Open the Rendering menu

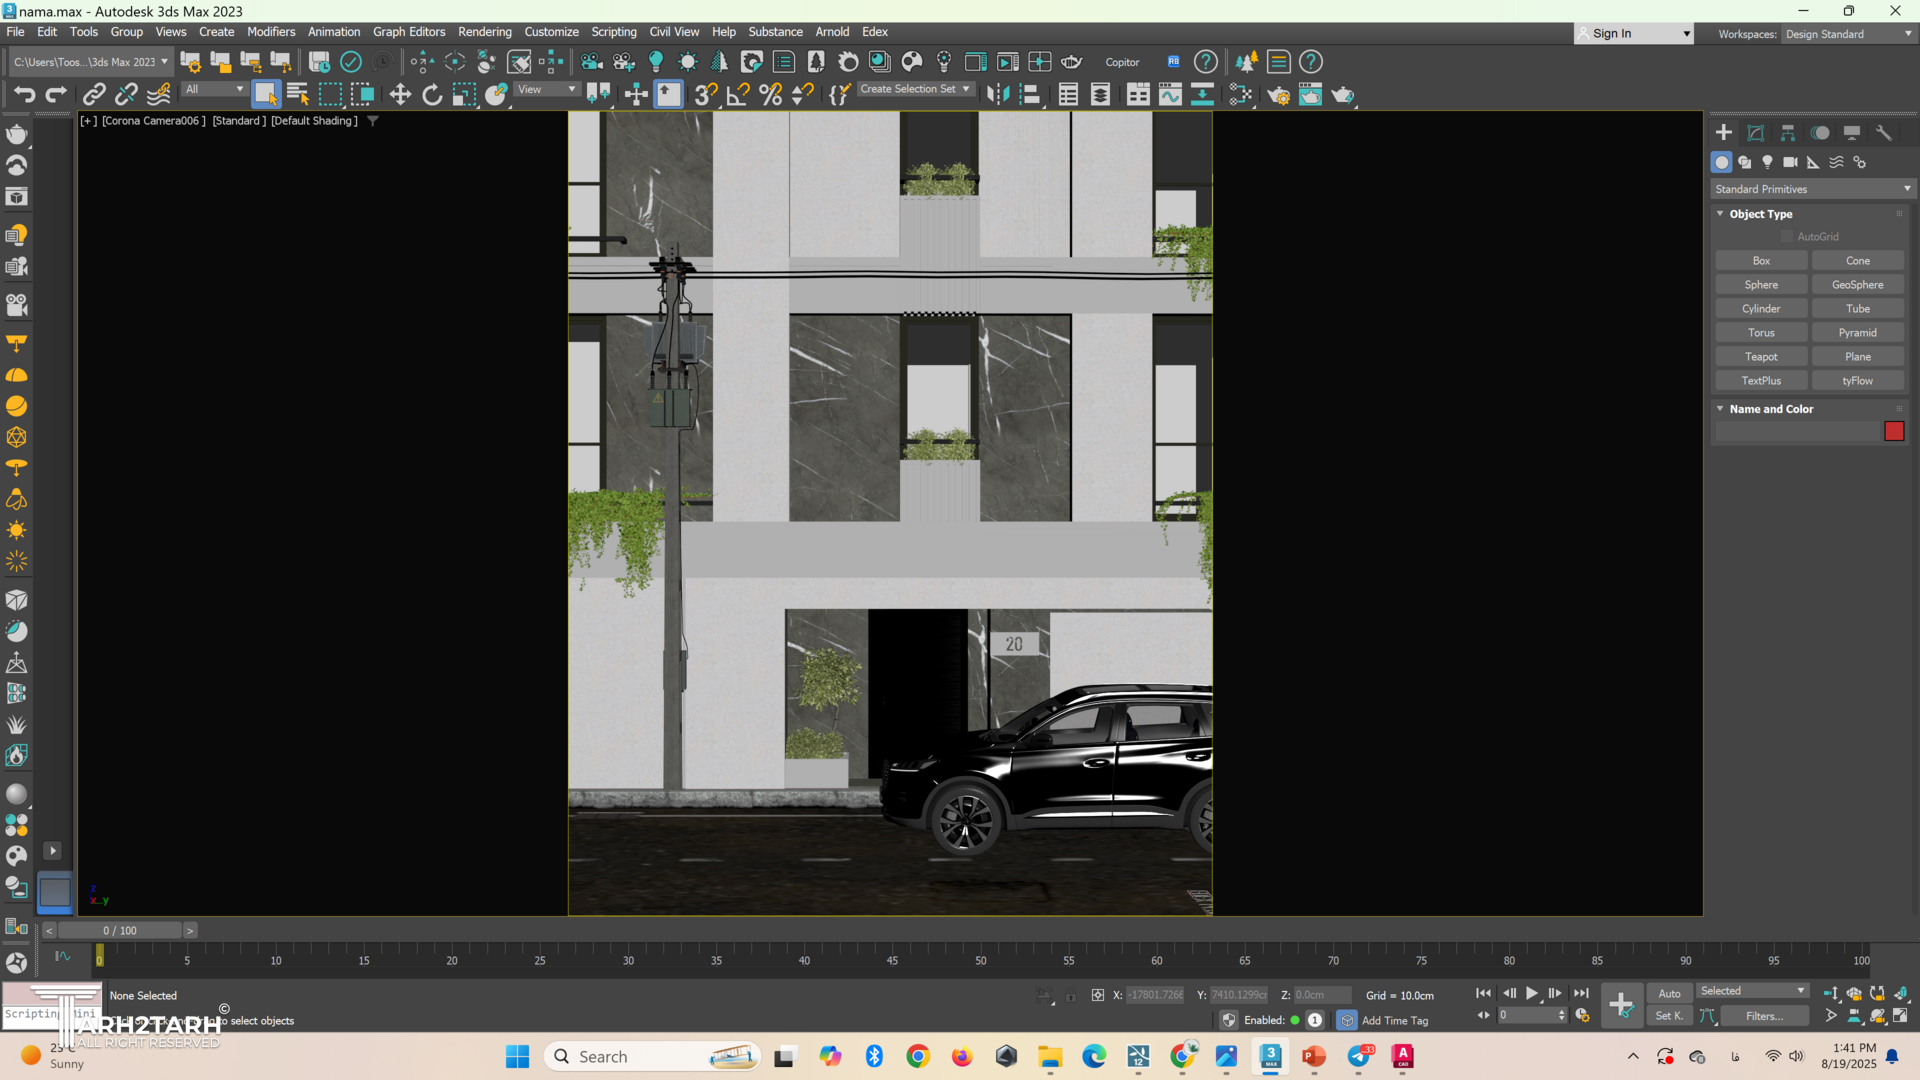point(484,32)
